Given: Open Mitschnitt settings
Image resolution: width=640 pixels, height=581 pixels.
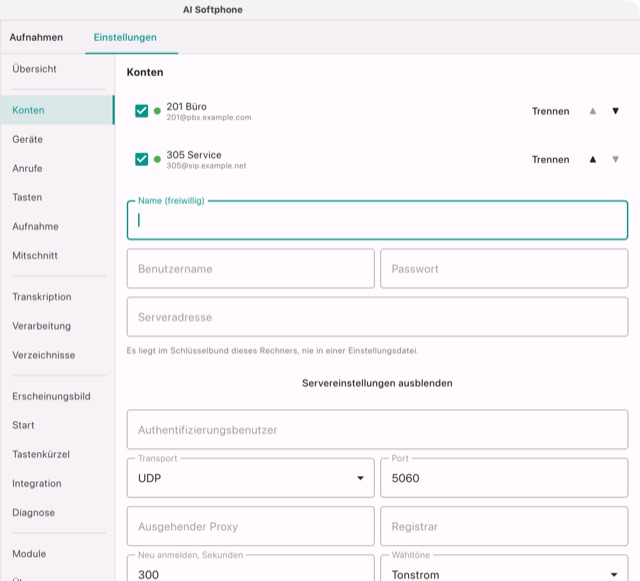Looking at the screenshot, I should (x=58, y=256).
